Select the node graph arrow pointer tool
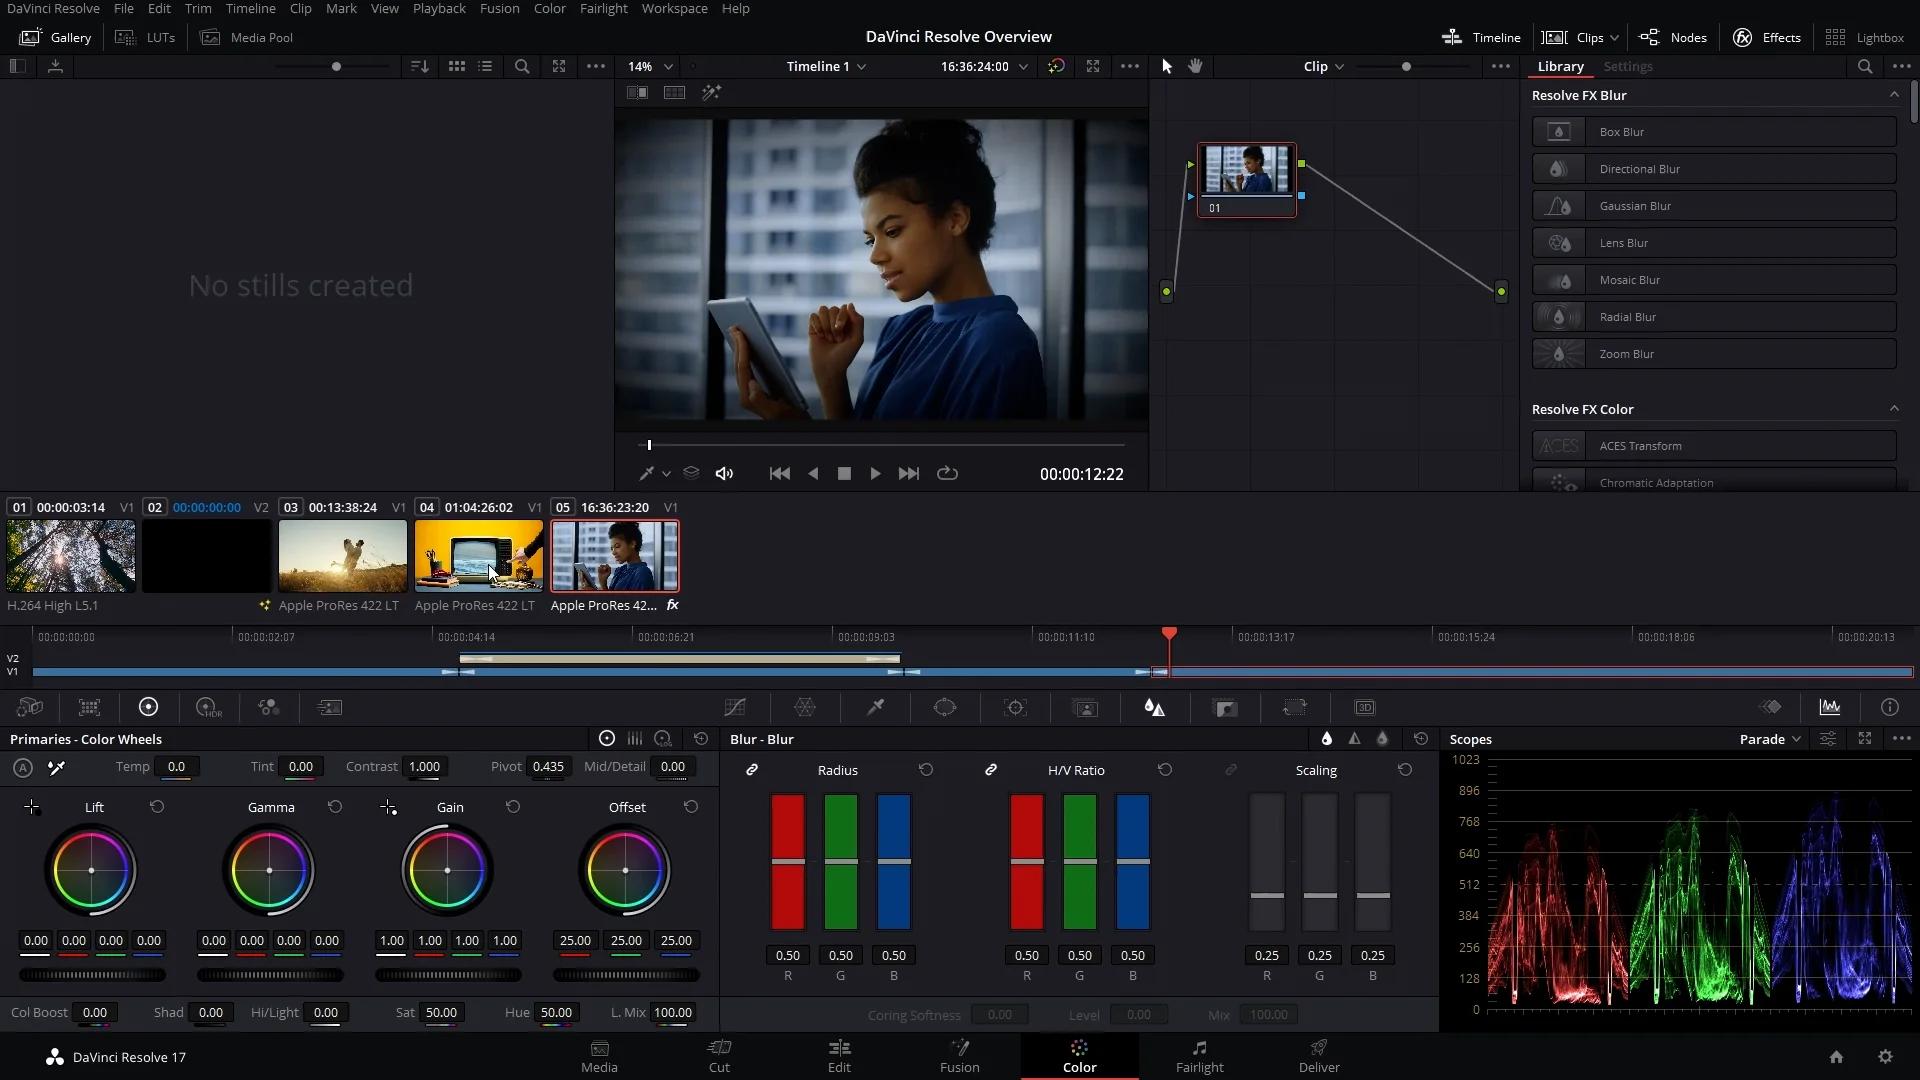Viewport: 1920px width, 1080px height. point(1166,66)
